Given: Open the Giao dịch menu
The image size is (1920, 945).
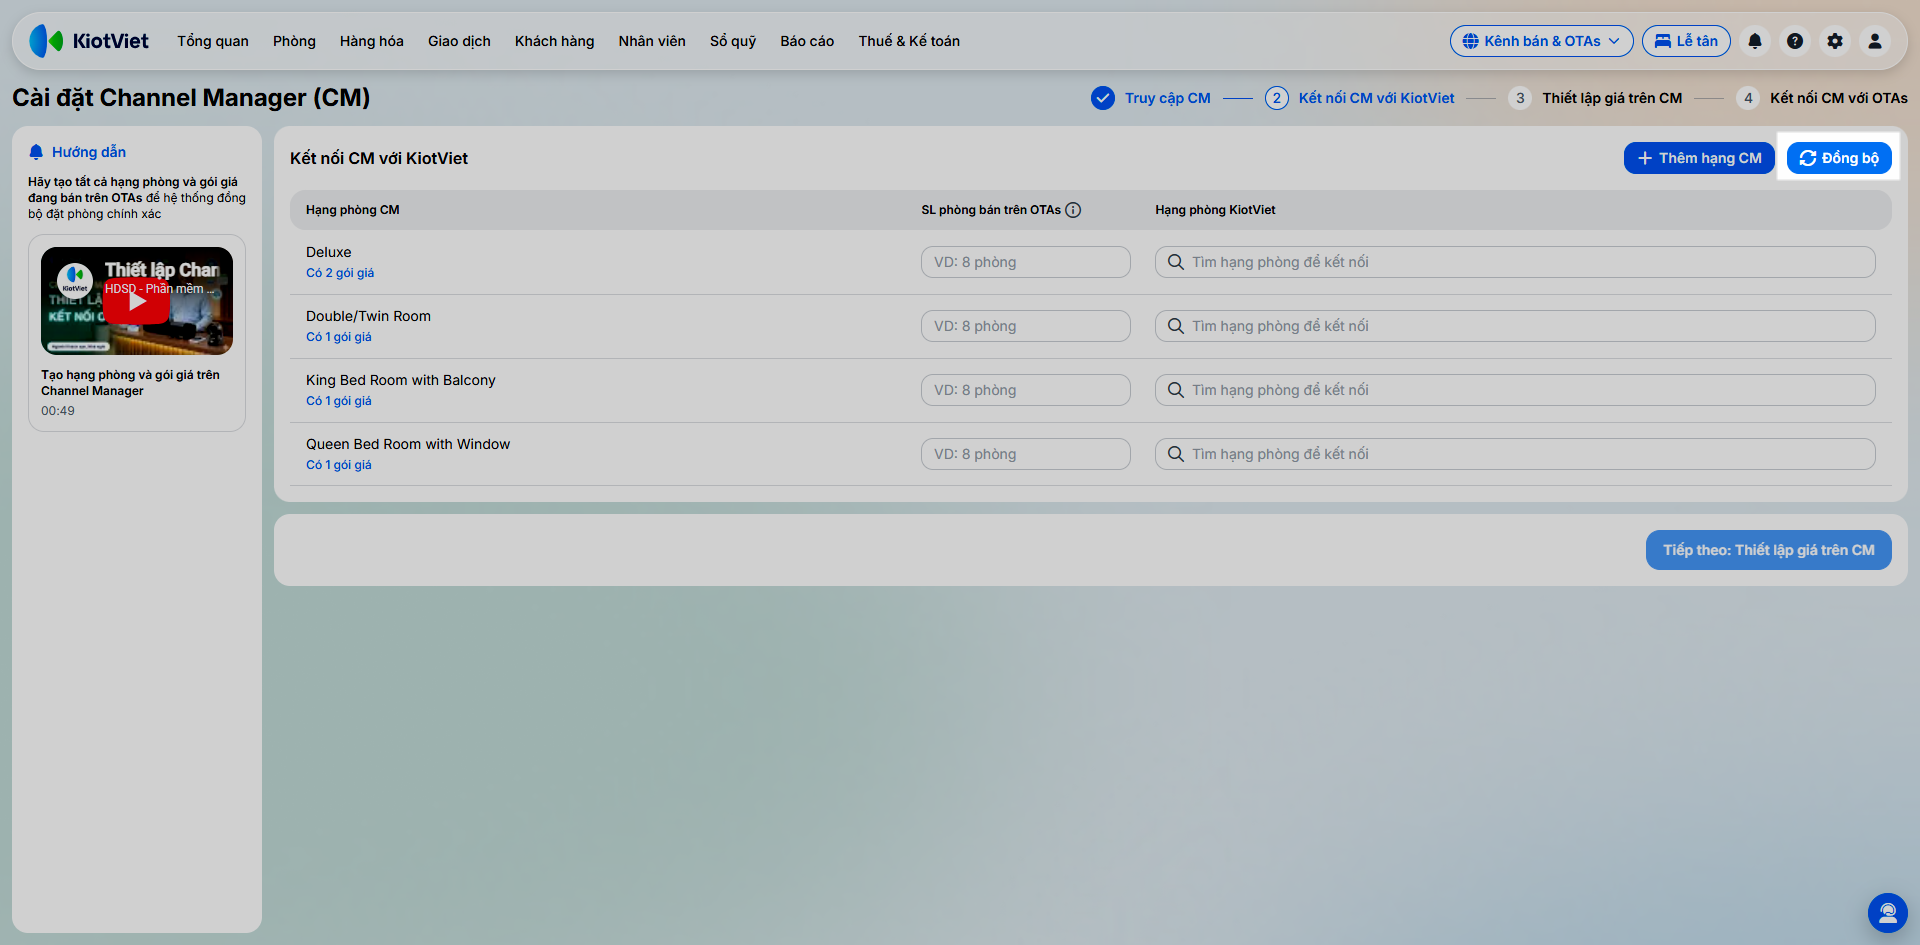Looking at the screenshot, I should (x=459, y=41).
